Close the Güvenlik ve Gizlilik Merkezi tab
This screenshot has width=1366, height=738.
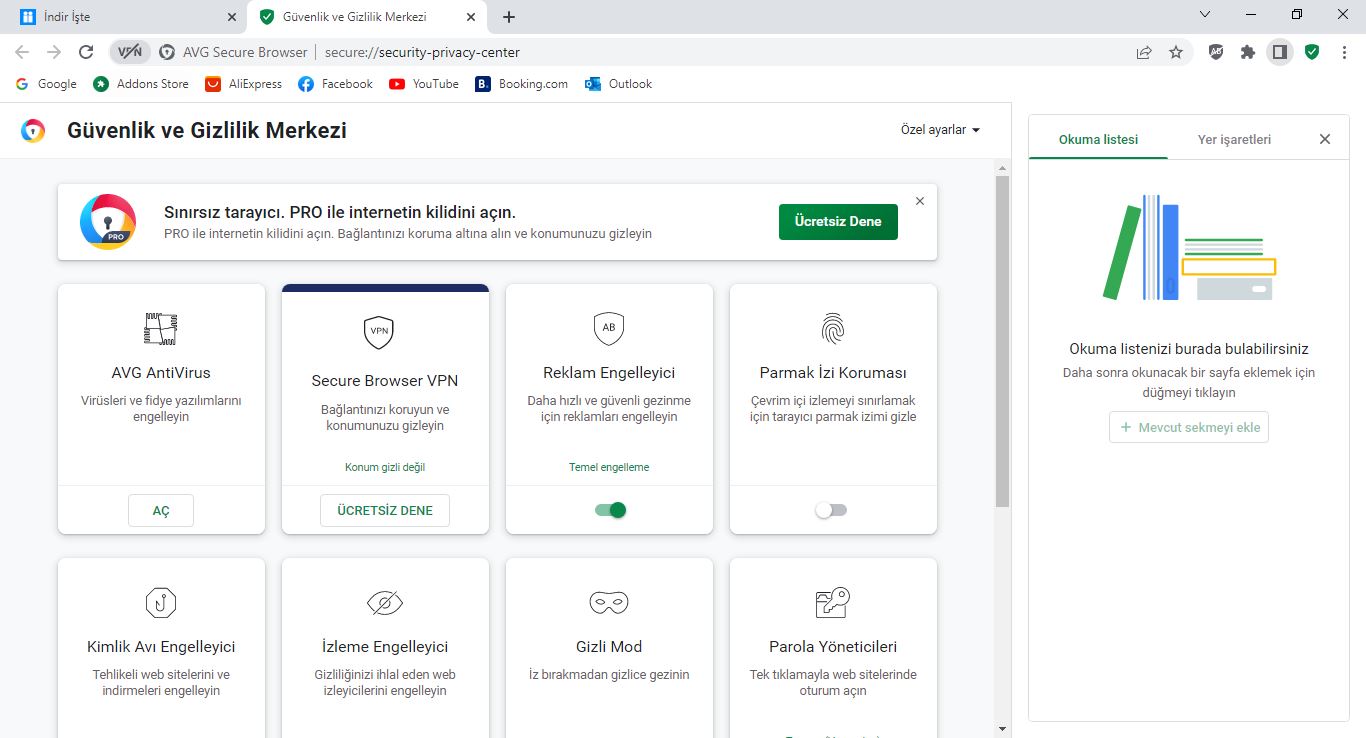pos(473,17)
